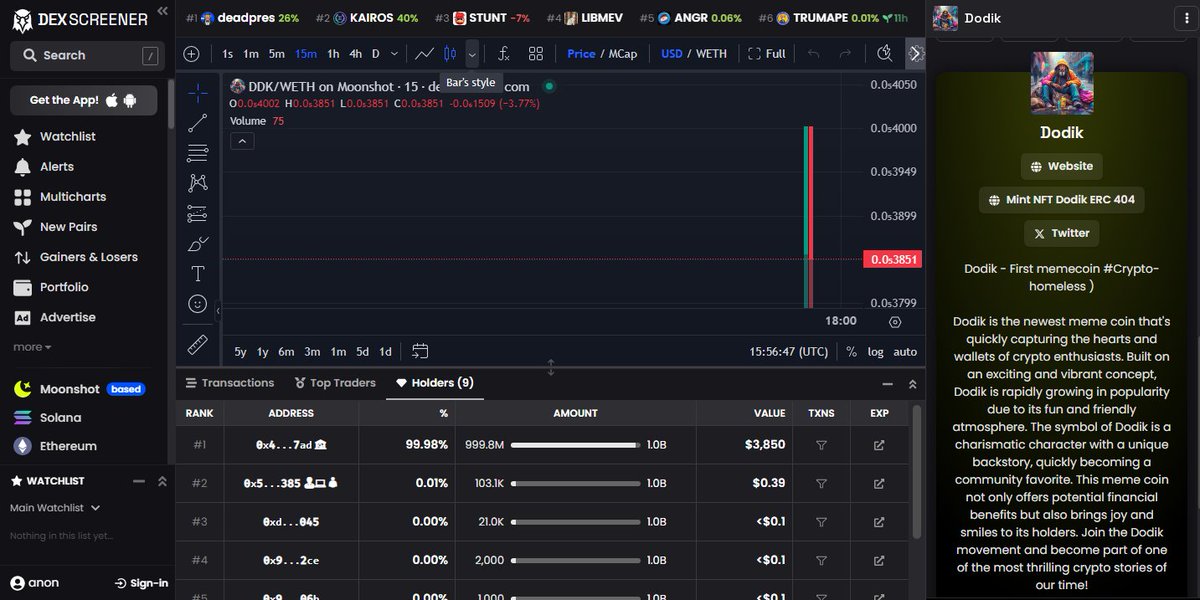Click Sign-in at the sidebar bottom

click(141, 583)
